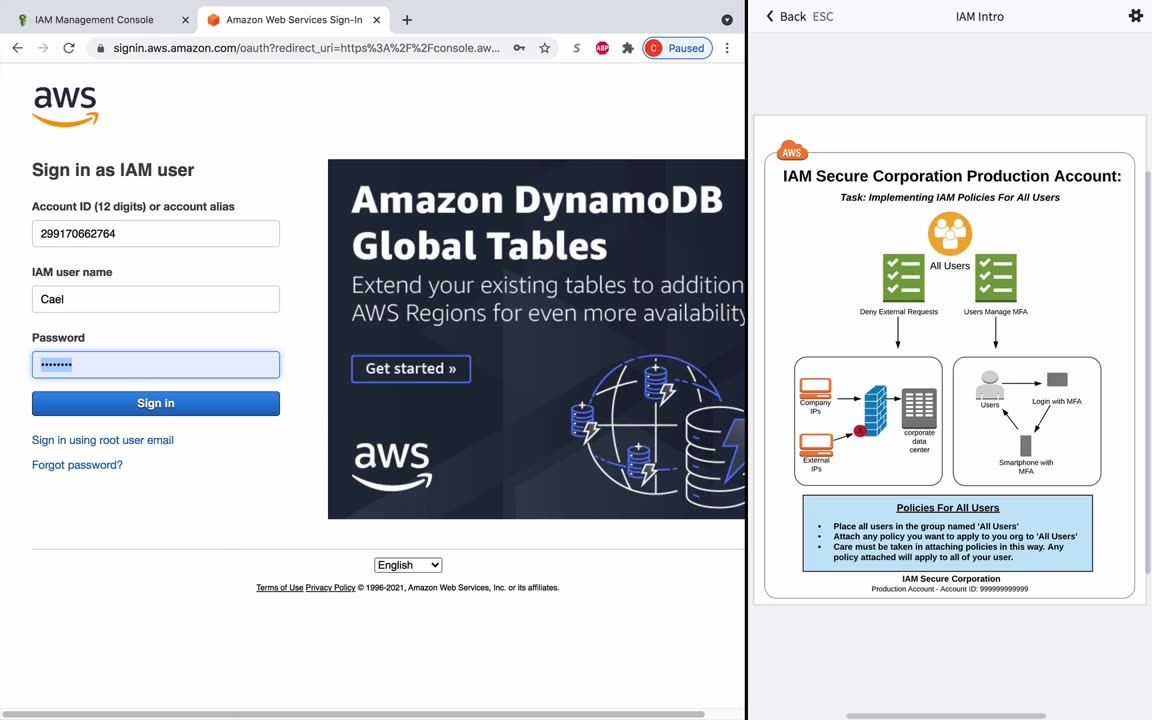Viewport: 1152px width, 720px height.
Task: Click the Smartphone with MFA icon
Action: pos(1026,445)
